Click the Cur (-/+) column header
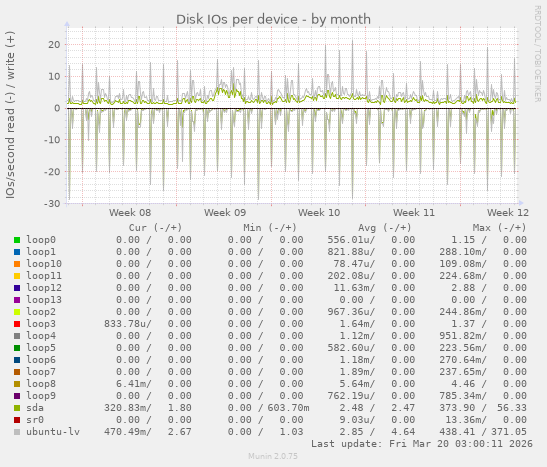Viewport: 547px width, 467px height. point(156,228)
